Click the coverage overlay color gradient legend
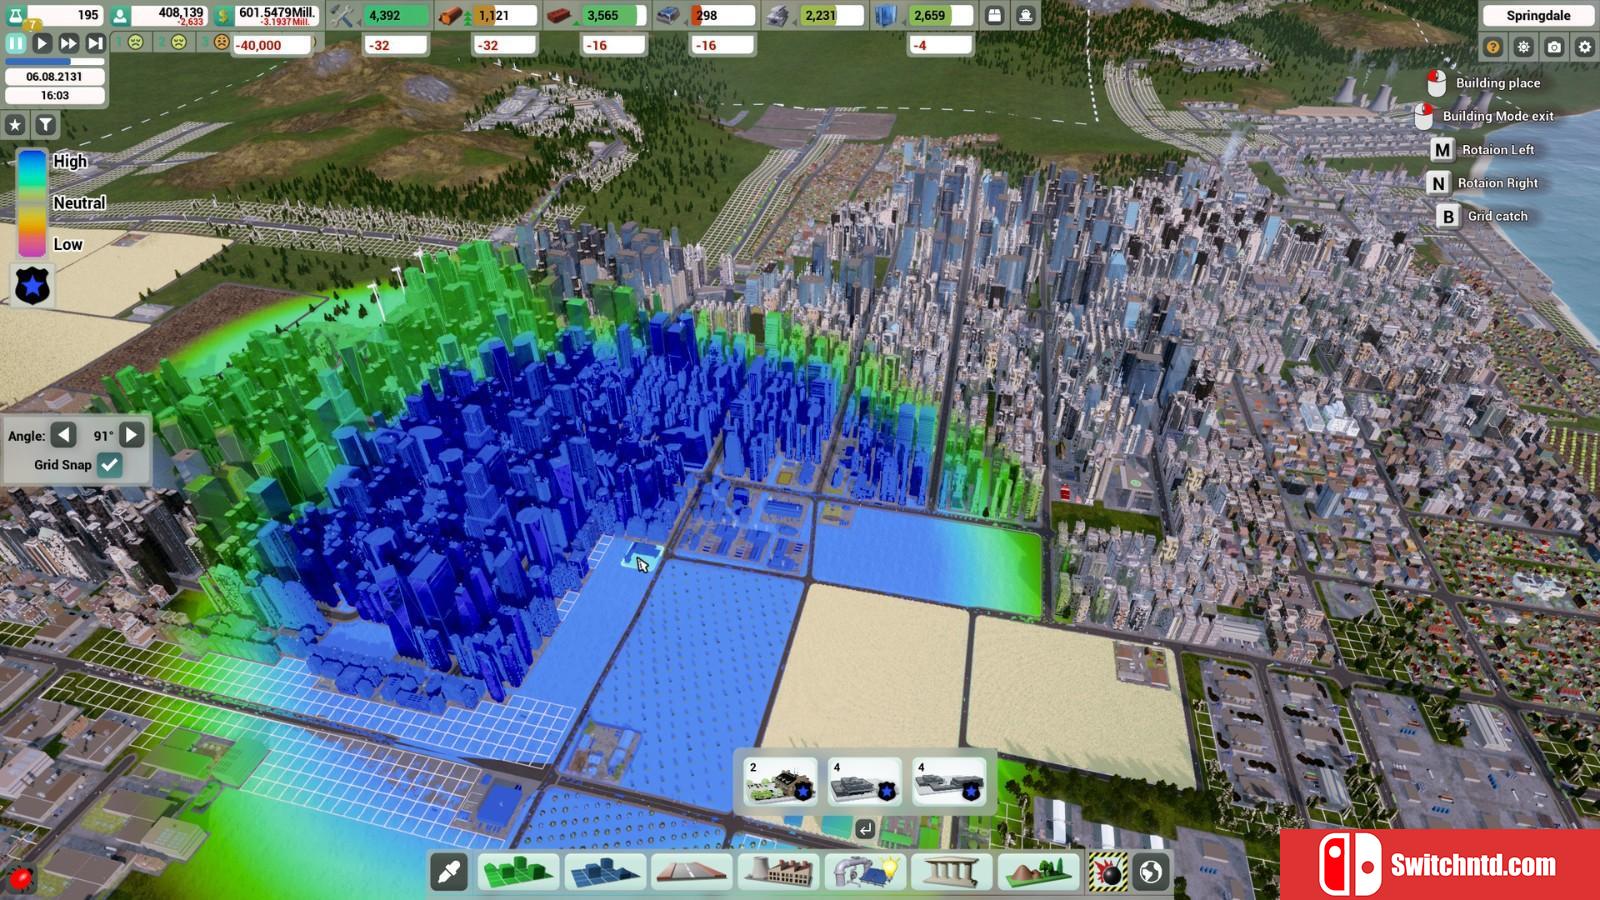Image resolution: width=1600 pixels, height=900 pixels. click(31, 203)
